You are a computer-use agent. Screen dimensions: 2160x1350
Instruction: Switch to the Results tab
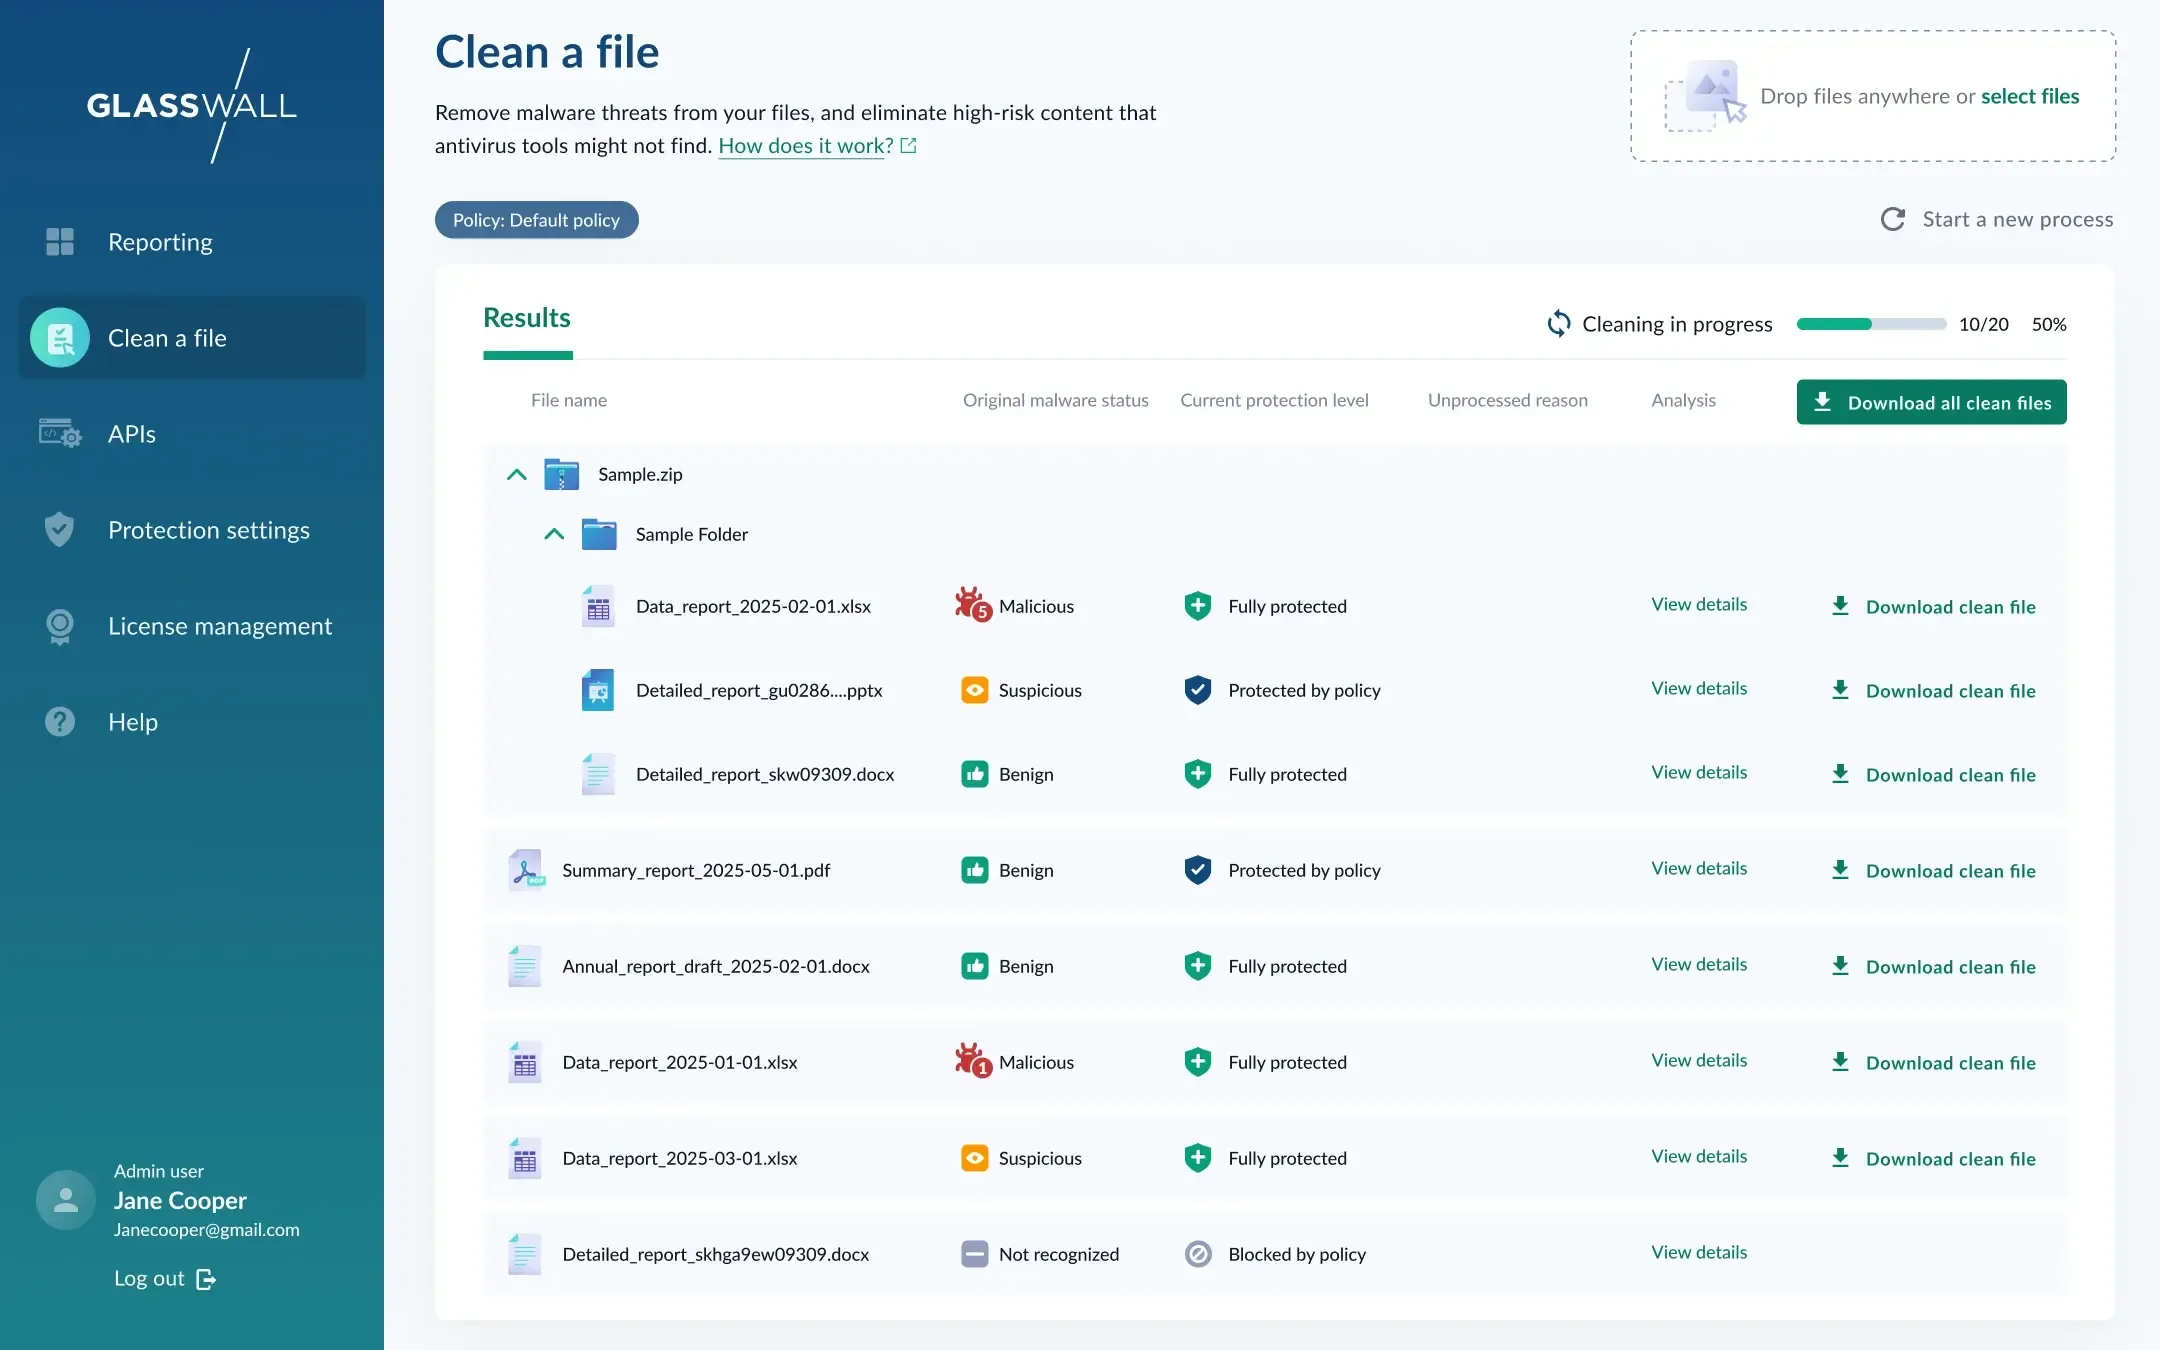527,318
